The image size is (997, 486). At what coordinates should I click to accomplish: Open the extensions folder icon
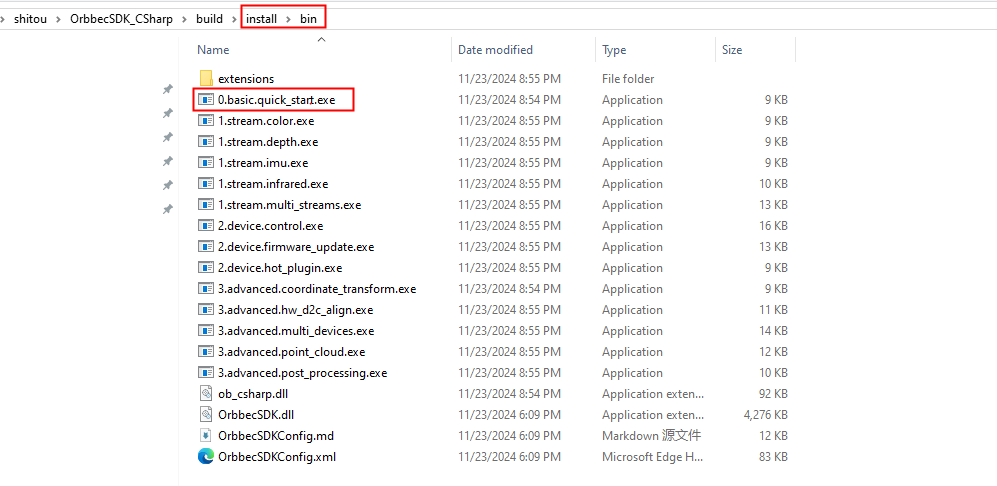(x=205, y=78)
